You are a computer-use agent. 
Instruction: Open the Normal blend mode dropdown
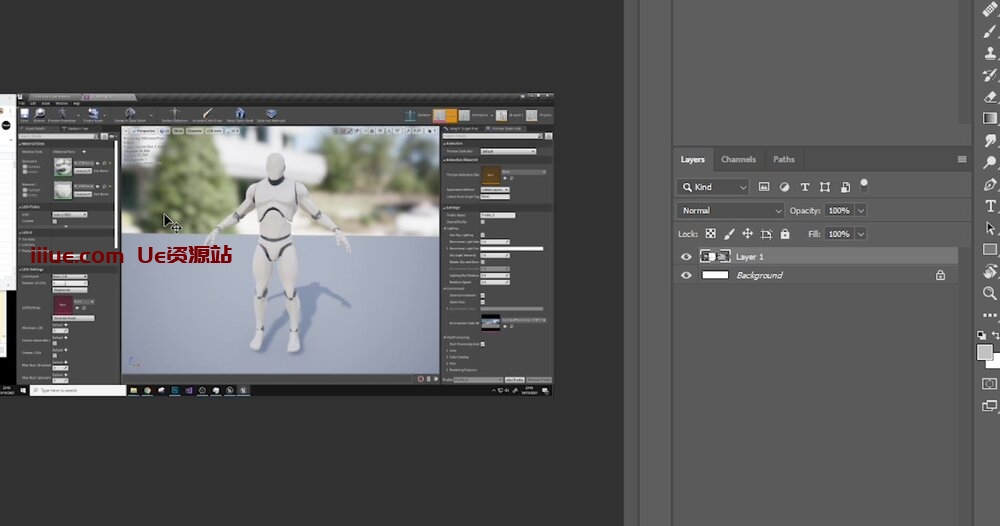[x=731, y=211]
